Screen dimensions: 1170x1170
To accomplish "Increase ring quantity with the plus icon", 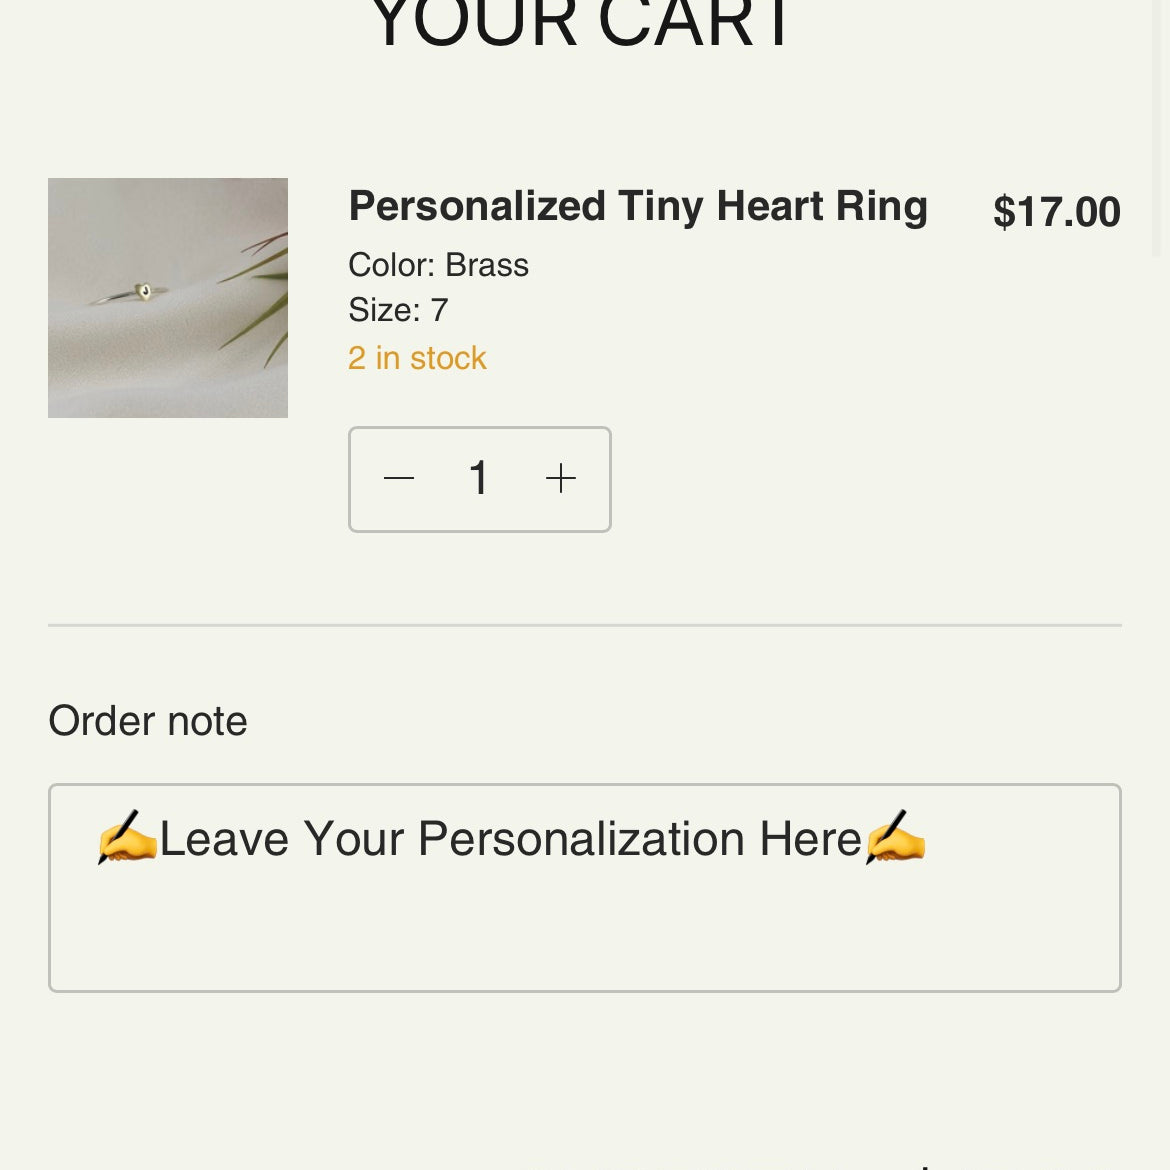I will (561, 479).
